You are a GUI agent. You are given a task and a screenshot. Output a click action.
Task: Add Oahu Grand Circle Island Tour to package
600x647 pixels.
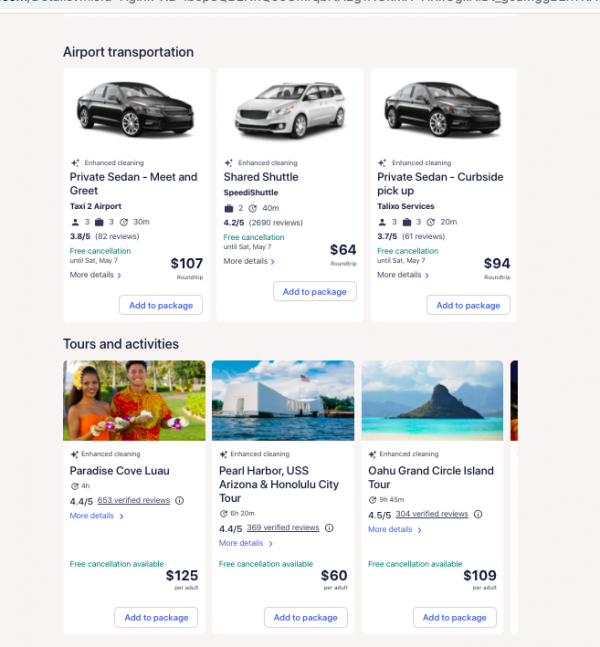point(454,618)
